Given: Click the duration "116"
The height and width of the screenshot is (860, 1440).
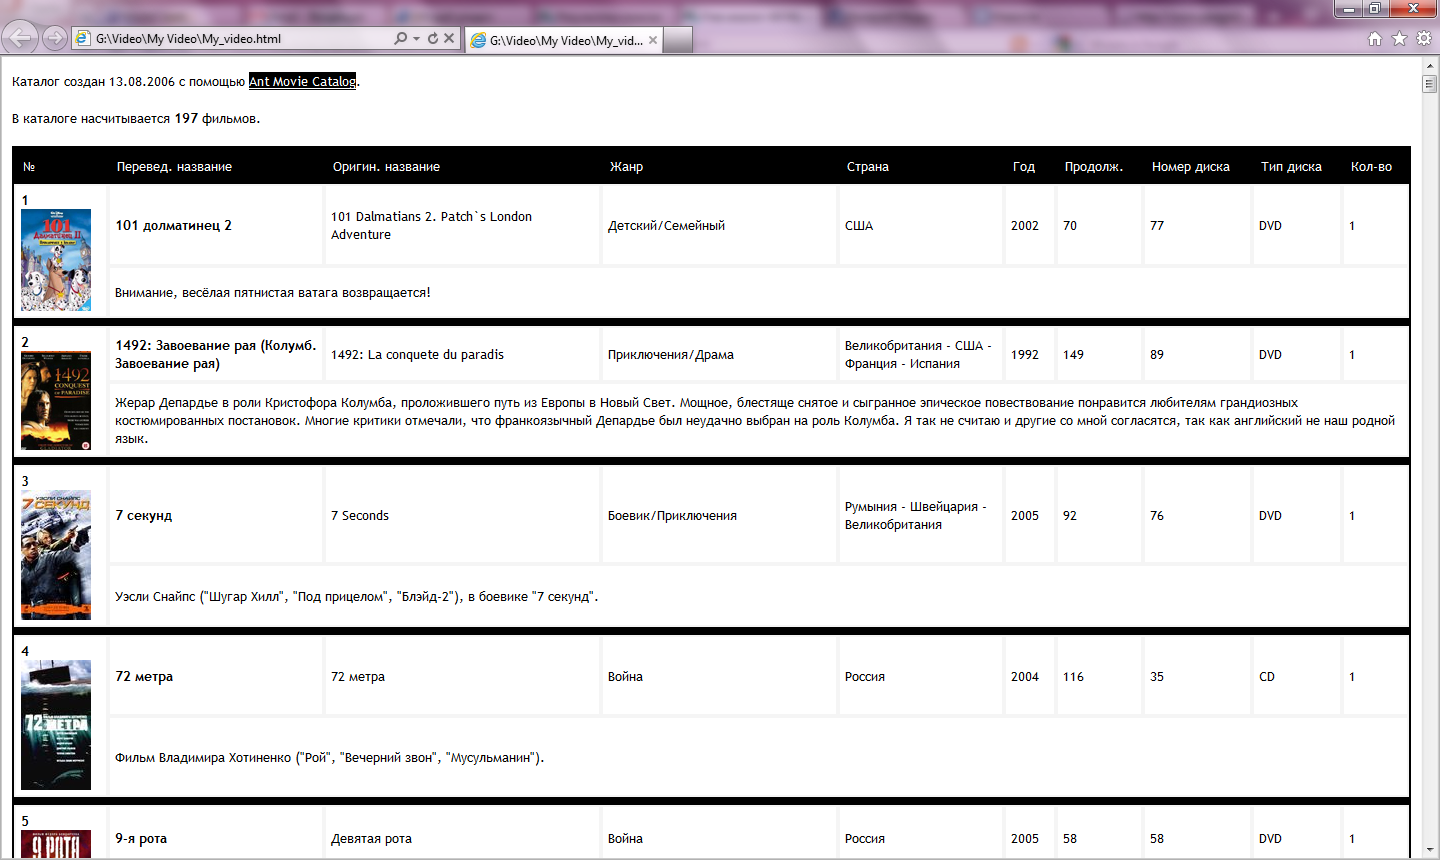Looking at the screenshot, I should 1074,677.
